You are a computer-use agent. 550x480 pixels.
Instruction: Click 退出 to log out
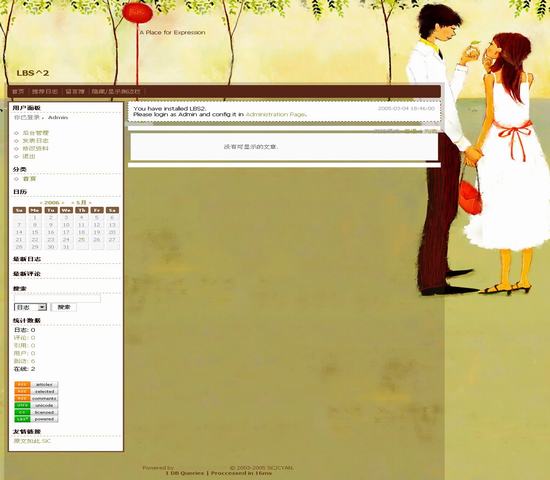(x=29, y=156)
